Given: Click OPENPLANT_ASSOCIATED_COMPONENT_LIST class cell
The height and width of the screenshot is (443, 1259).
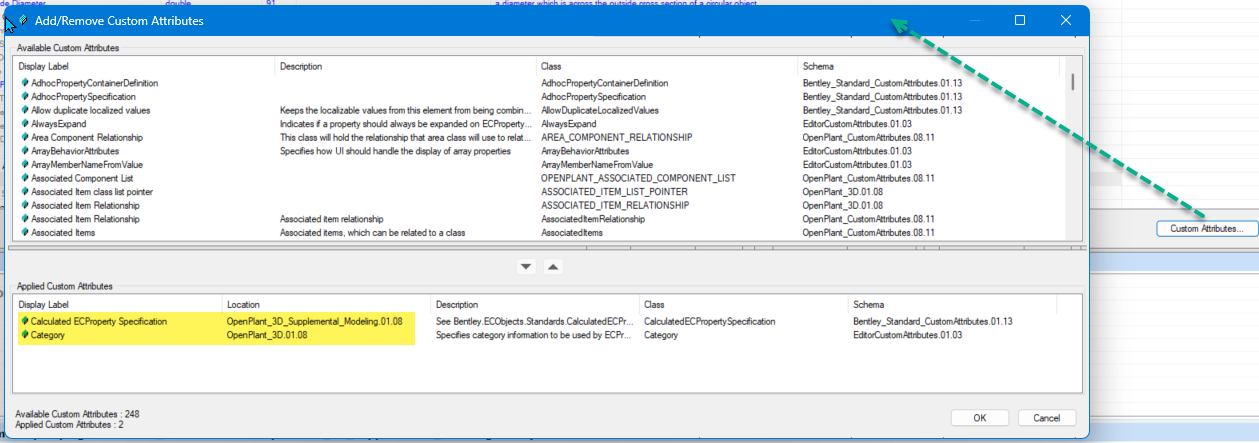Looking at the screenshot, I should coord(638,178).
